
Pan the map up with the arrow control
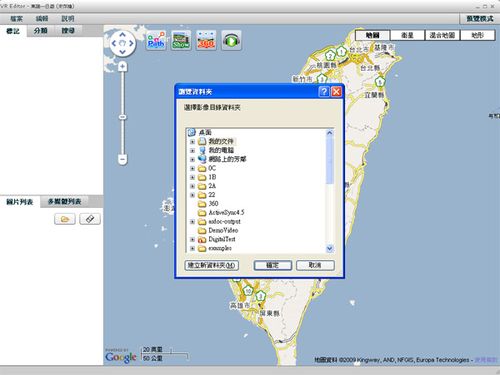122,35
